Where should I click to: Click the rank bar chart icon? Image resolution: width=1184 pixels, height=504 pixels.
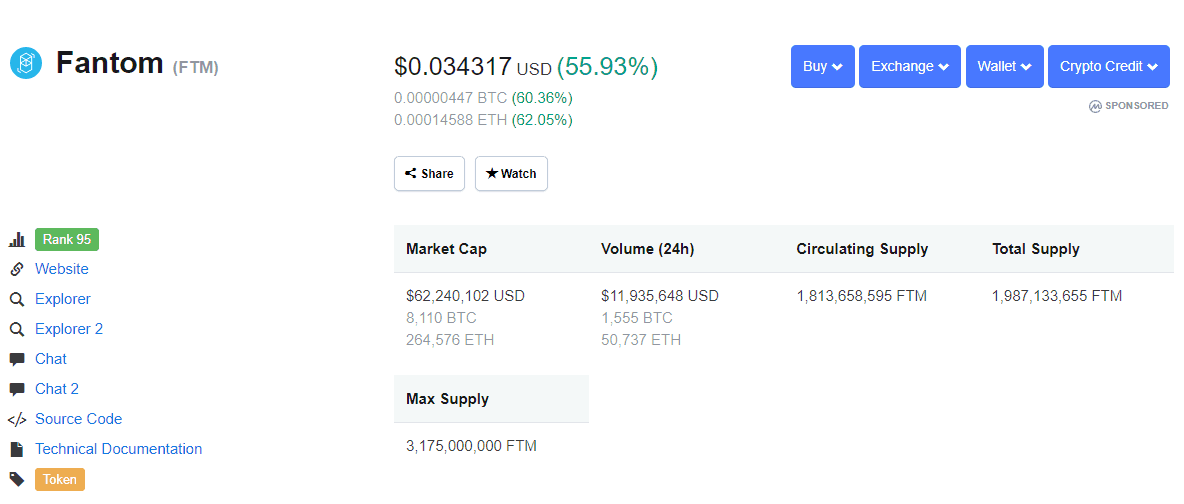(17, 240)
